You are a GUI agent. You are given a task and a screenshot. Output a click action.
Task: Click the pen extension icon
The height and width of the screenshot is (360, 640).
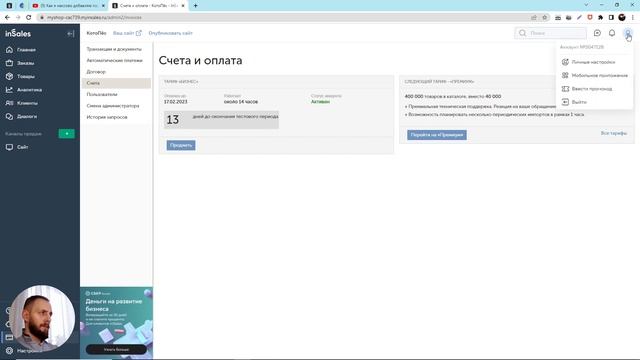click(579, 18)
